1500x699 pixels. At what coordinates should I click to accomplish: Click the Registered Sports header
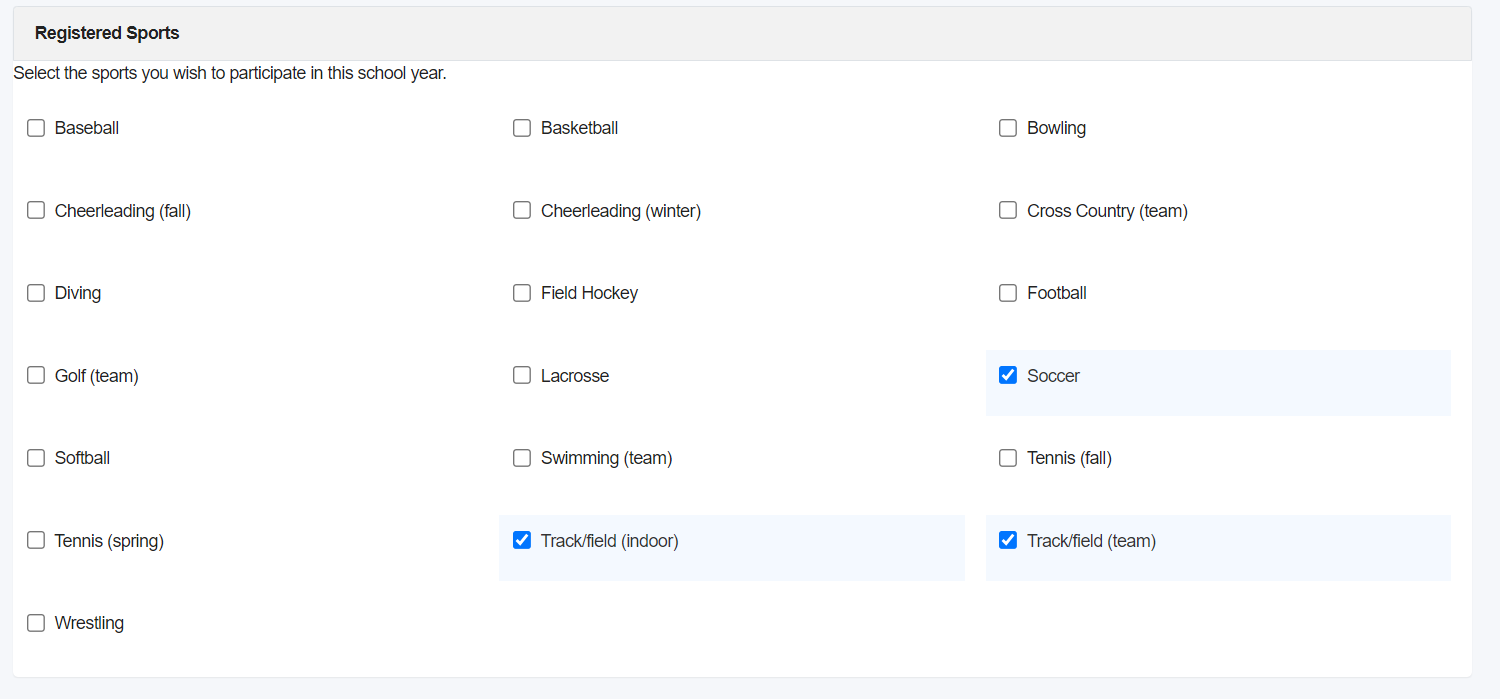(106, 32)
